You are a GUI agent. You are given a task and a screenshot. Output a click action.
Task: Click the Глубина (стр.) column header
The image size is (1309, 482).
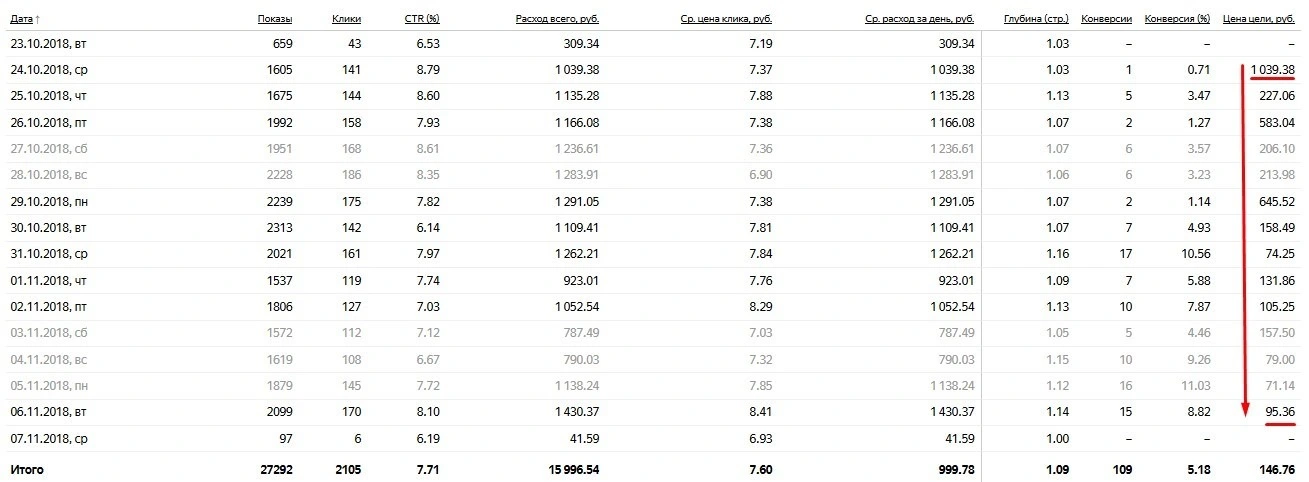coord(1036,18)
